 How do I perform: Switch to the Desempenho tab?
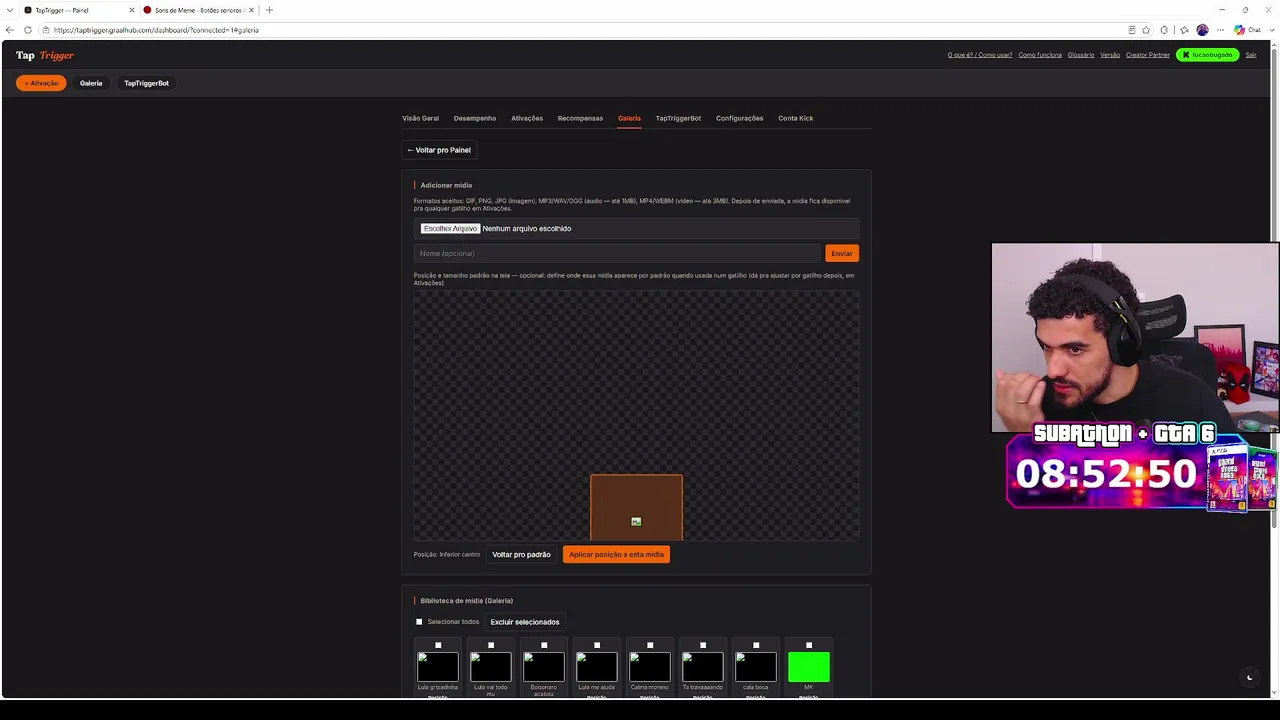point(475,118)
